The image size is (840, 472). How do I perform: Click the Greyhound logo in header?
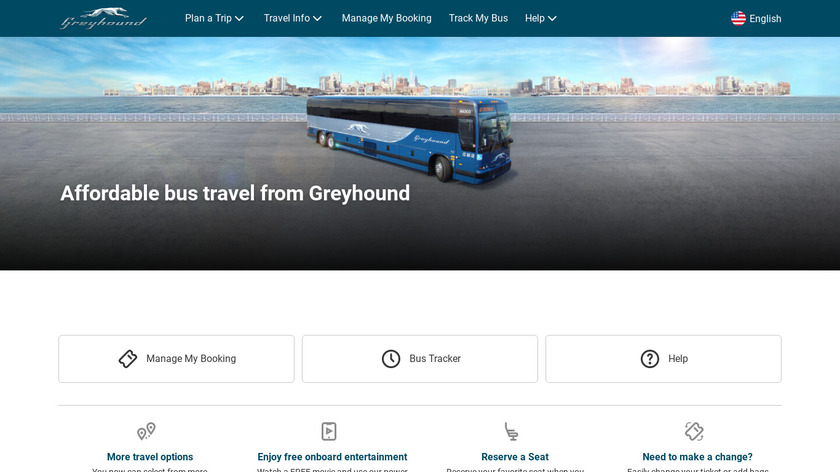(103, 18)
